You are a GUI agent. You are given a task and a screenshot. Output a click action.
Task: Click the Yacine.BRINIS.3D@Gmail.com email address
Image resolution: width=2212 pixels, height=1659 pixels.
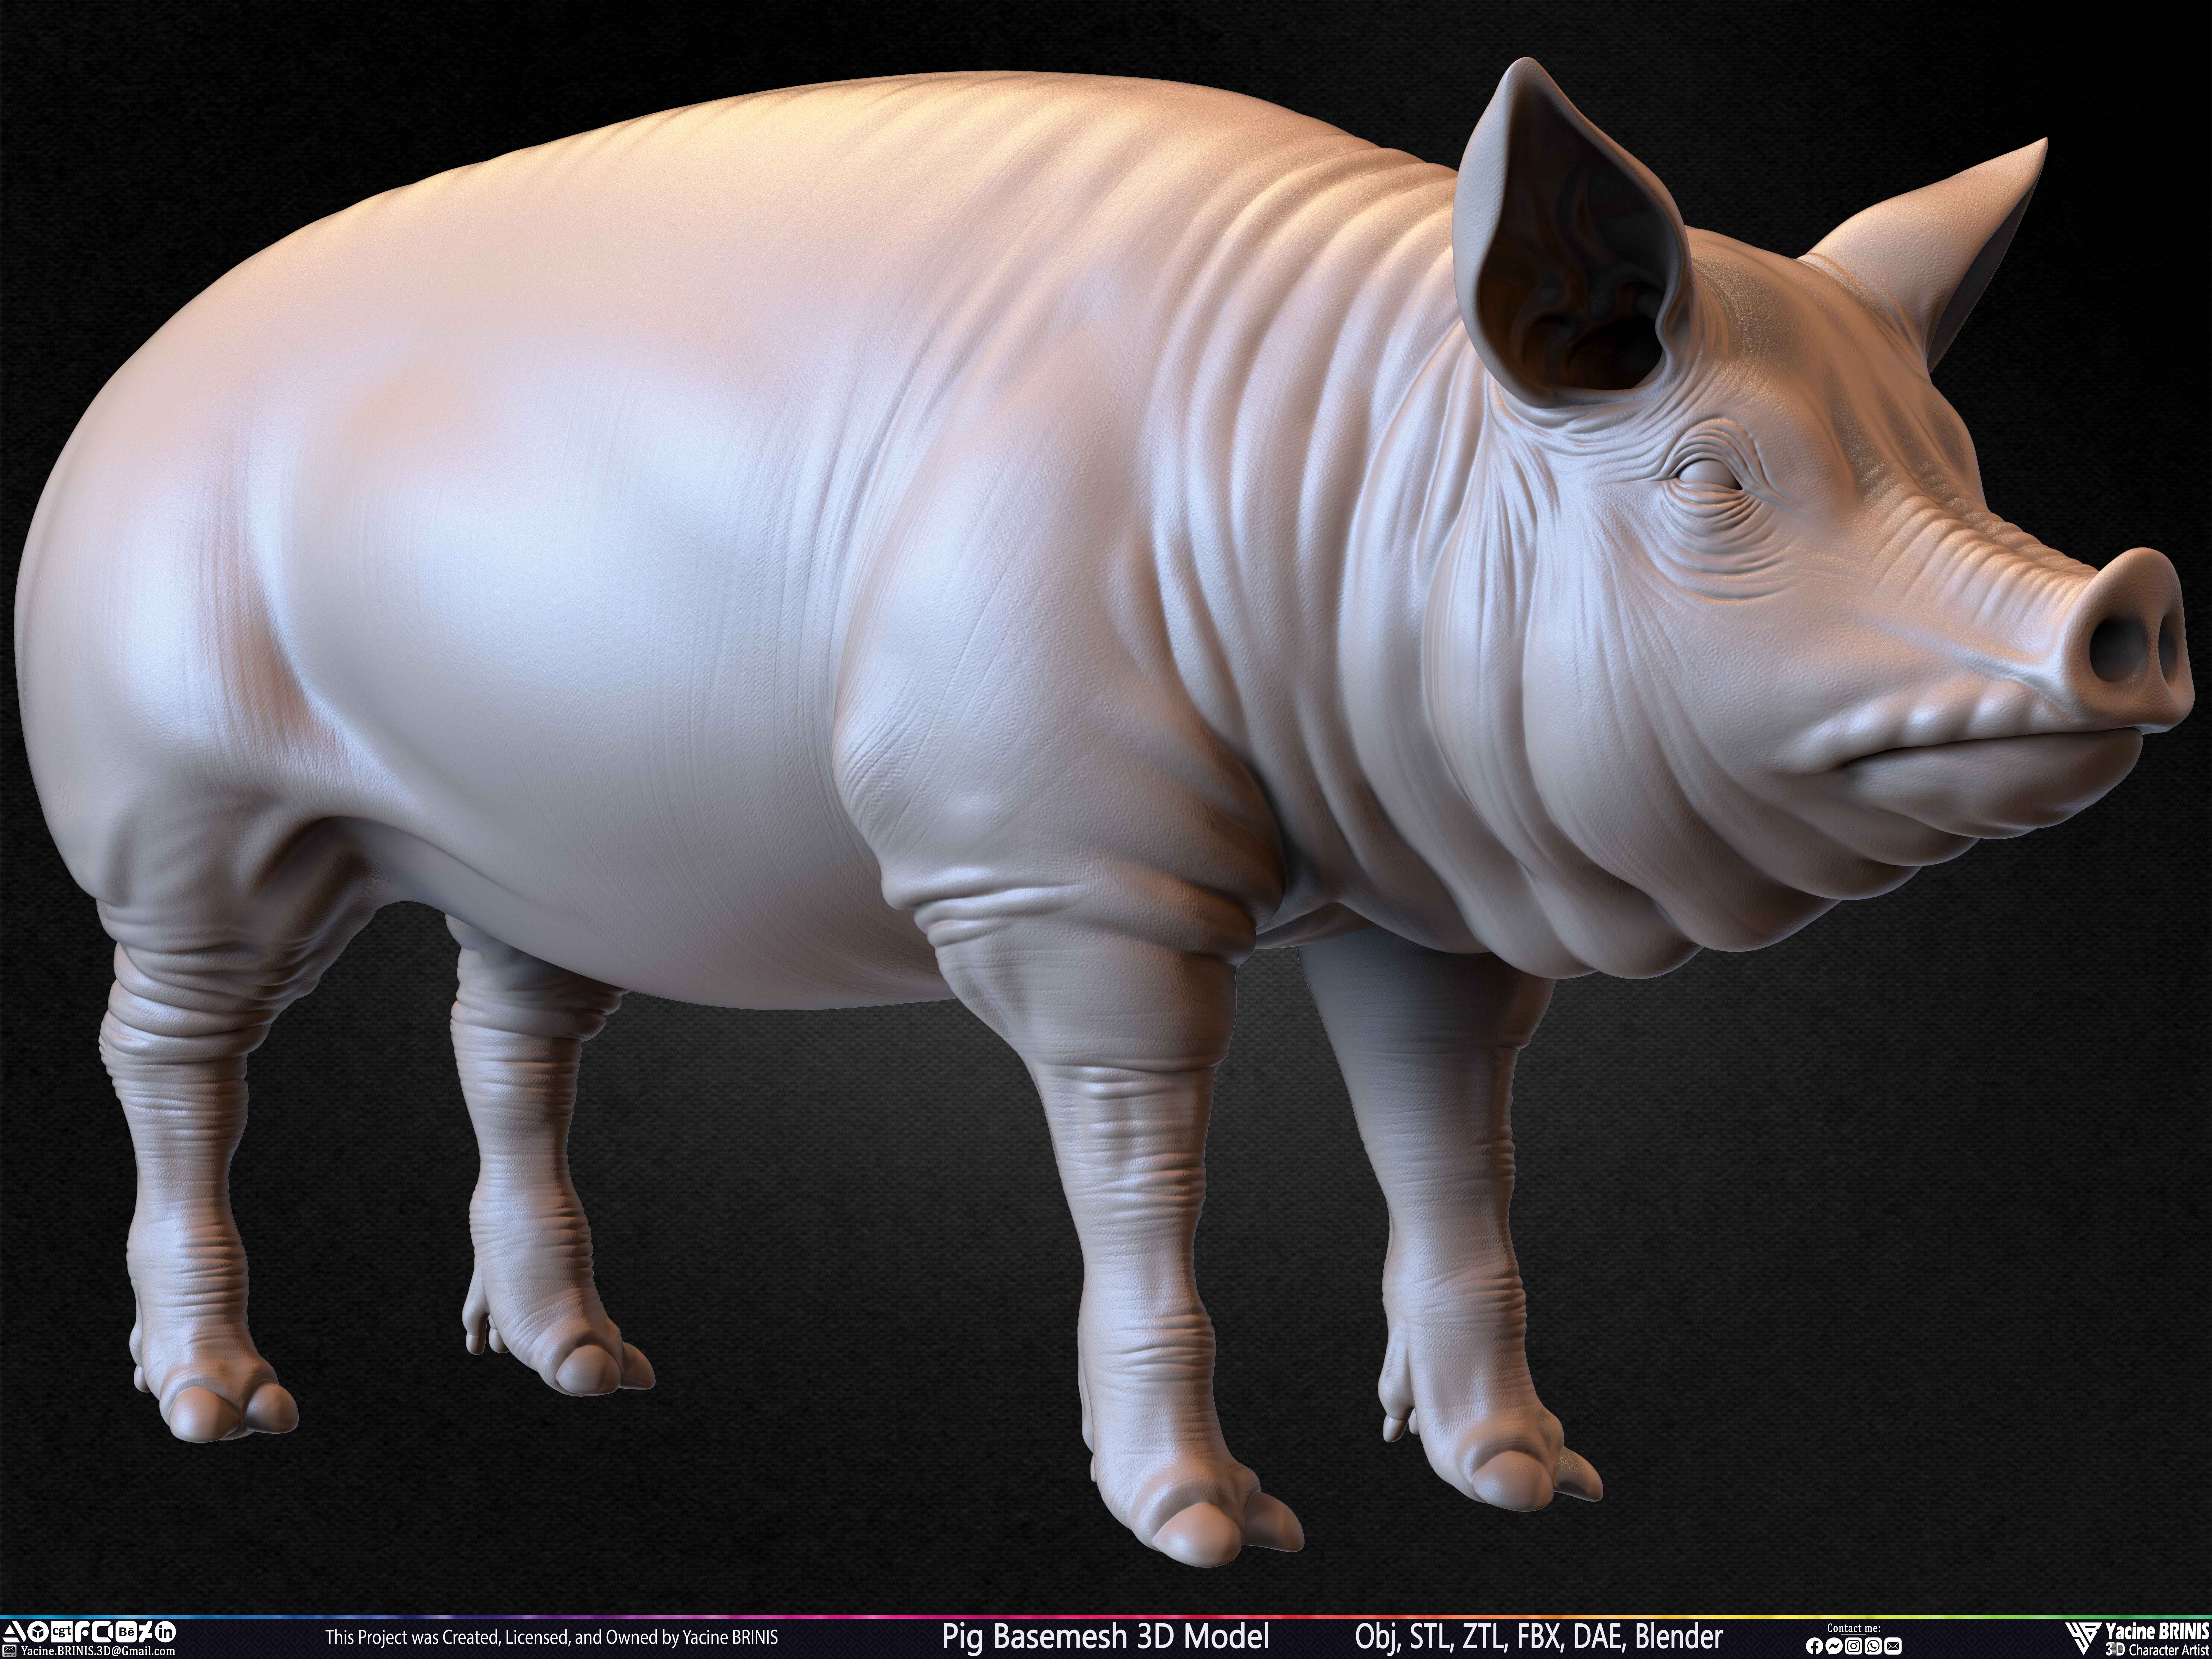[x=98, y=1651]
